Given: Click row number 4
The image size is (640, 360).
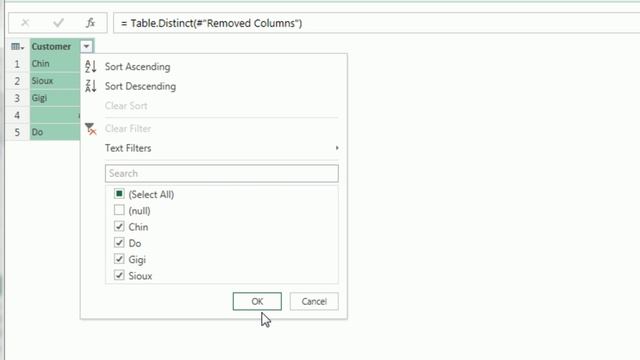Looking at the screenshot, I should click(17, 115).
